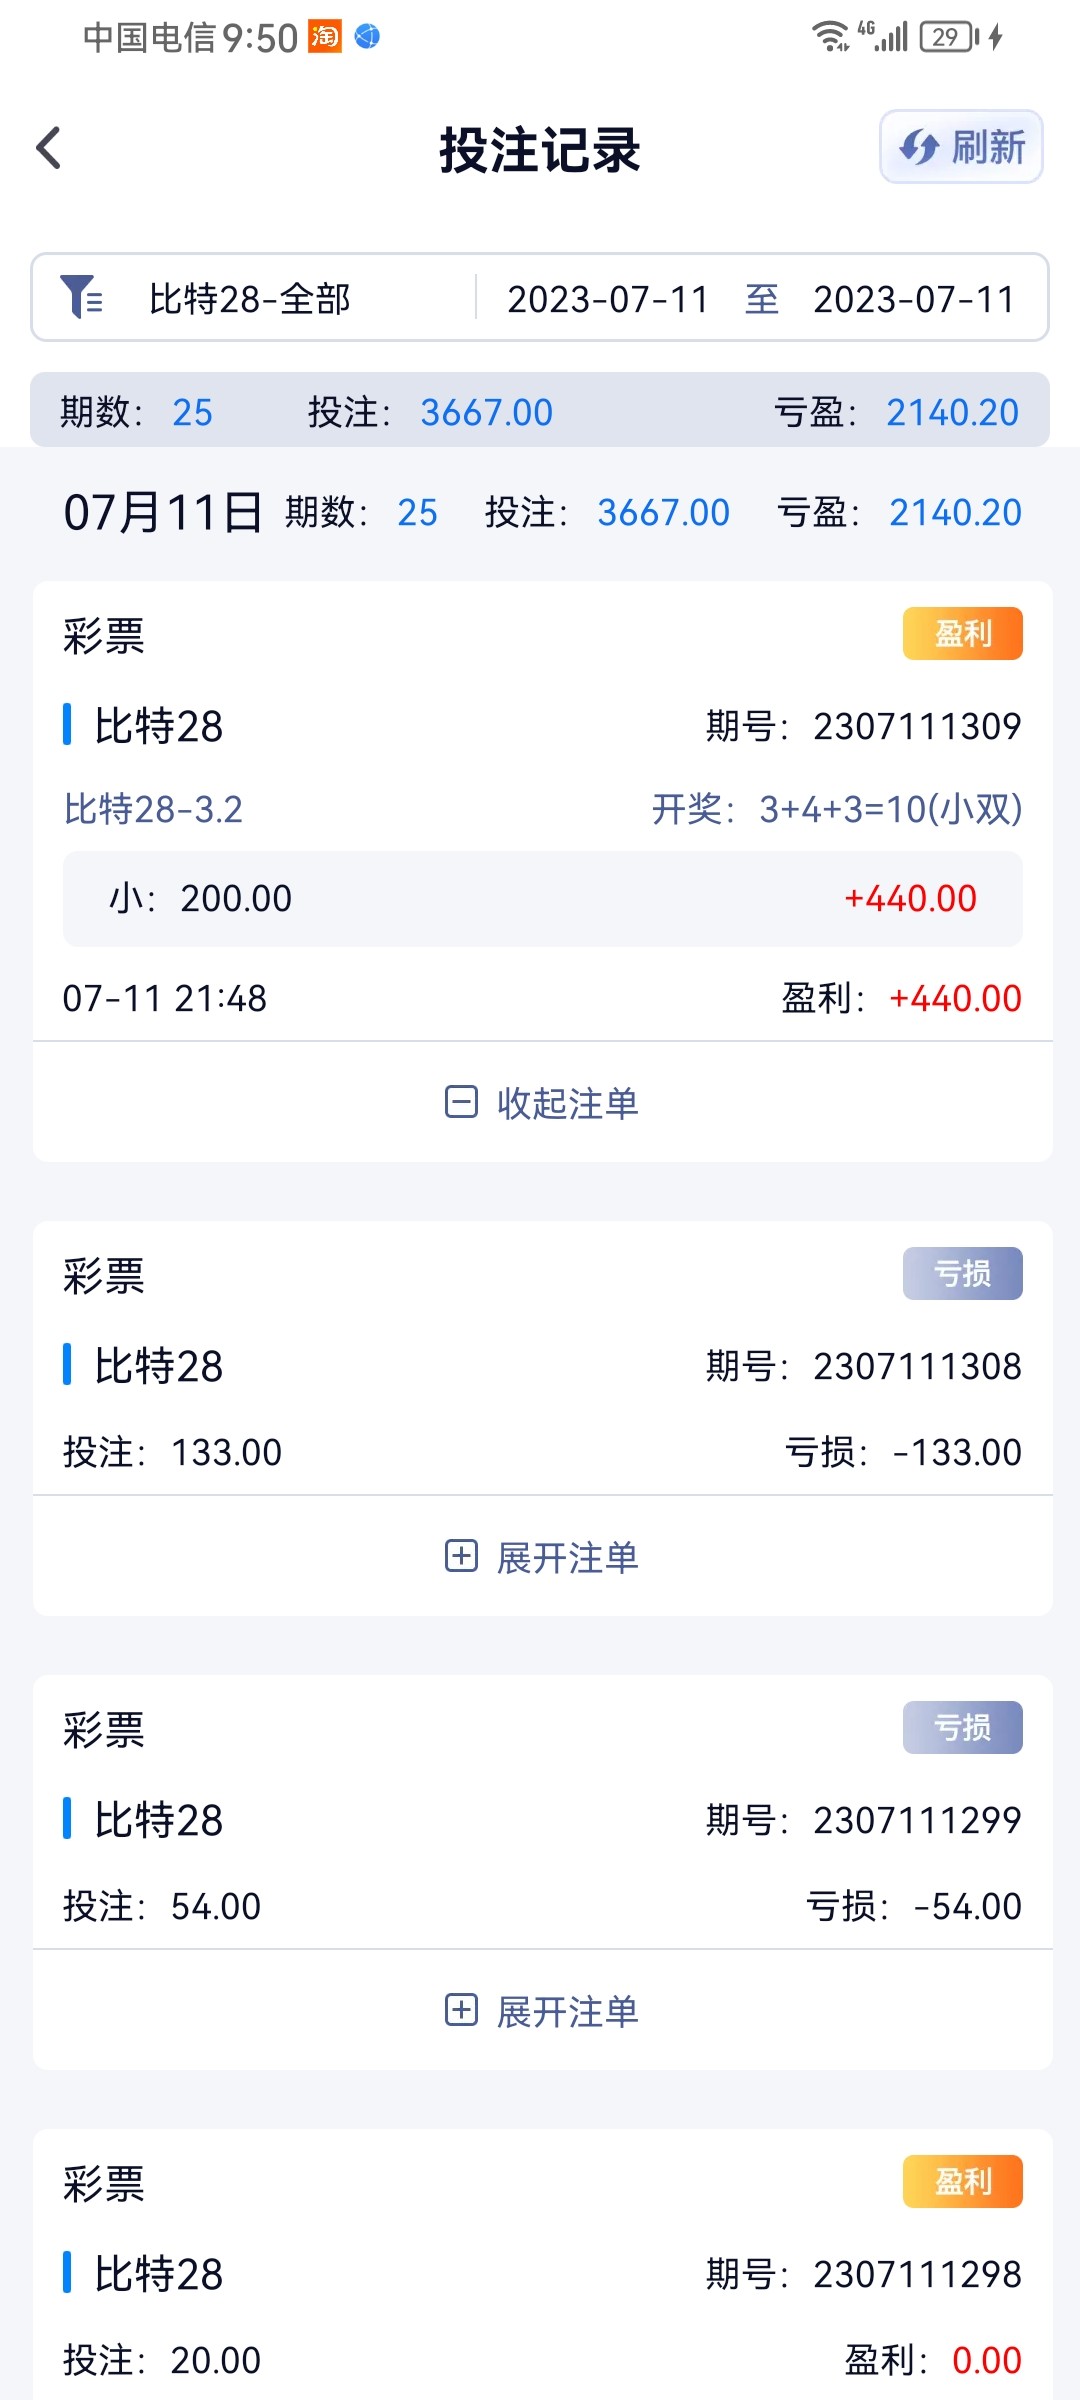Click plus icon in issue 2307111299 card
1080x2400 pixels.
point(461,2010)
